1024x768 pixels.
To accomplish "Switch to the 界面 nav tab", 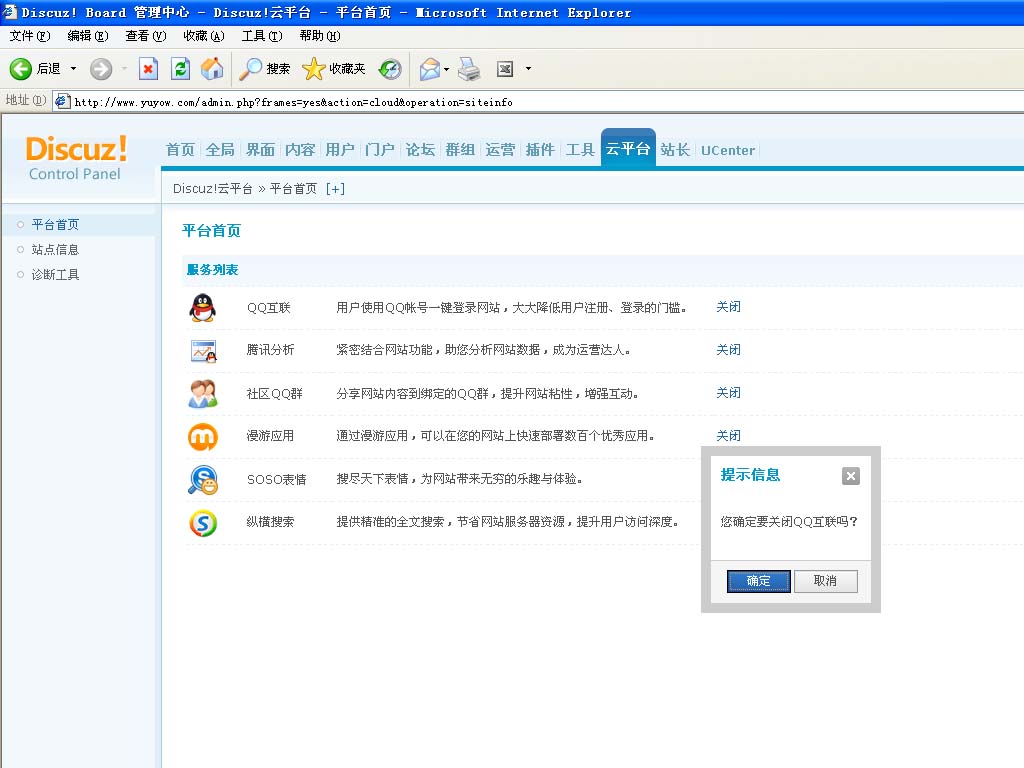I will [x=260, y=150].
